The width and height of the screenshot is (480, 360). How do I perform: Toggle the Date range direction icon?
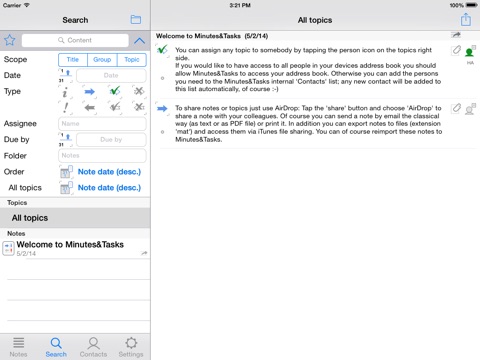66,76
